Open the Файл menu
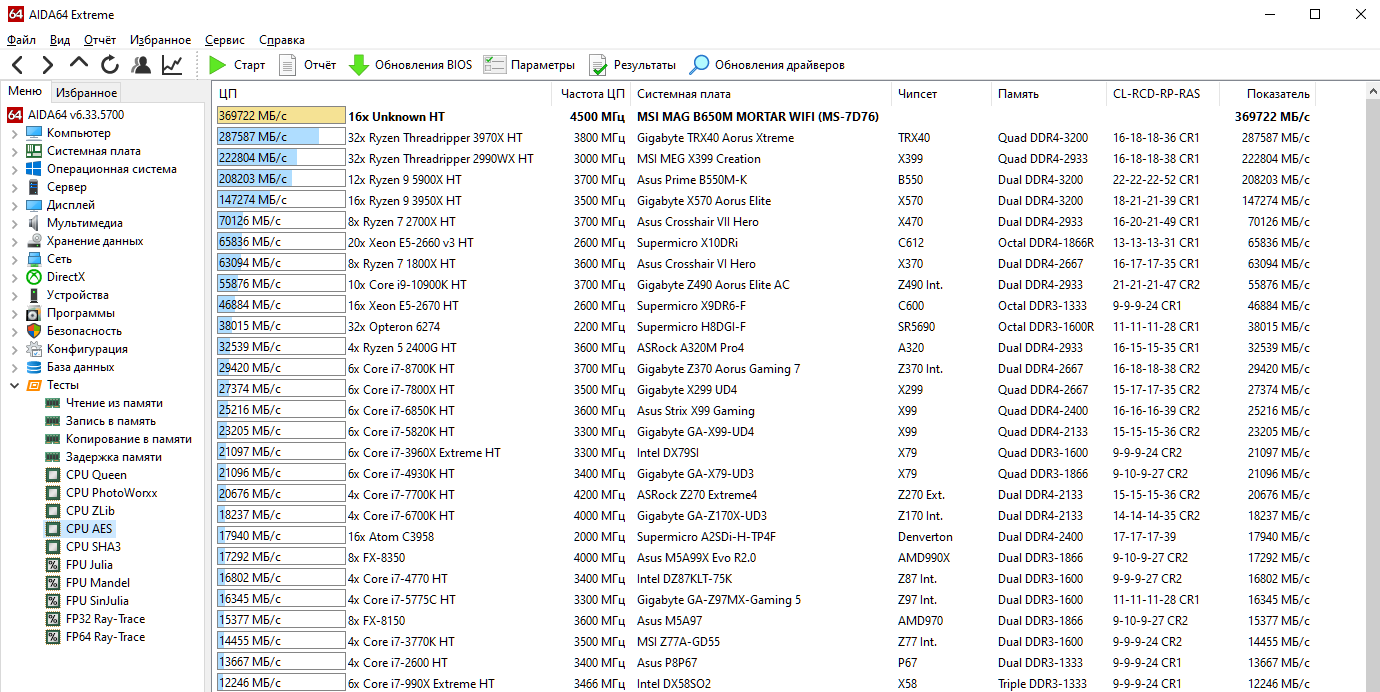This screenshot has width=1380, height=692. point(21,40)
